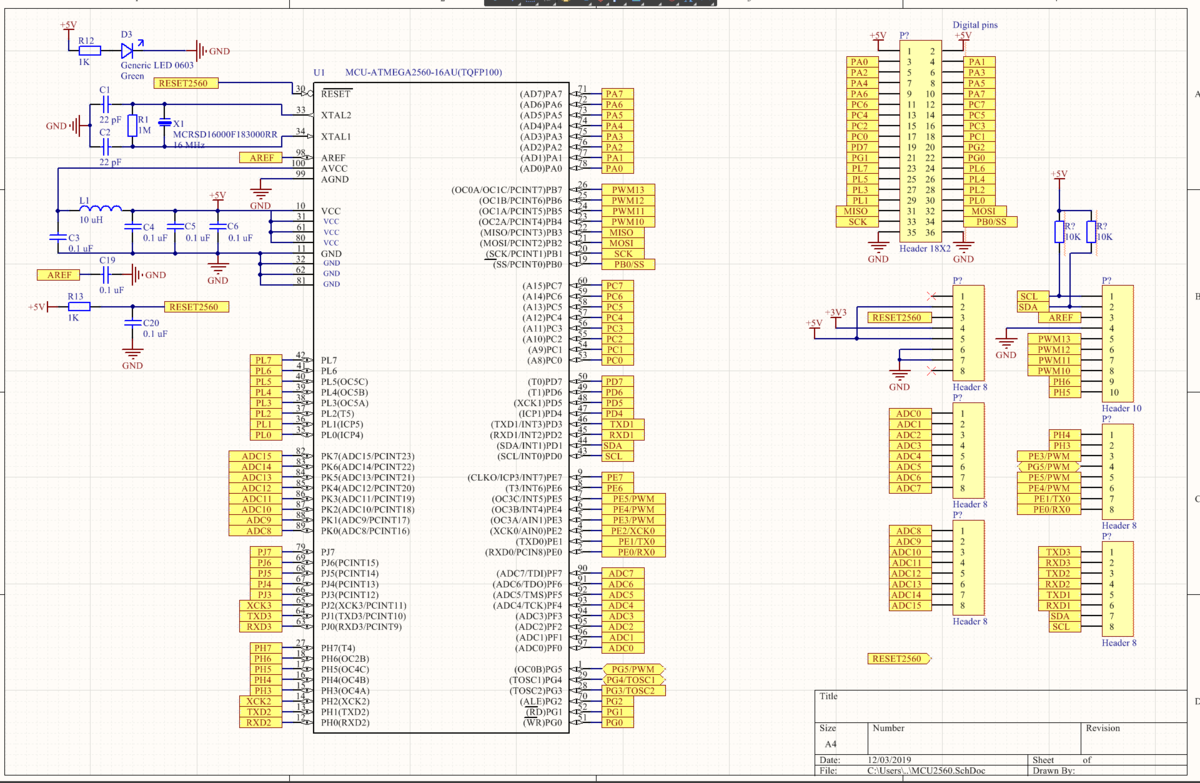1200x783 pixels.
Task: Click the 'Digital pins' text annotation
Action: pyautogui.click(x=975, y=25)
